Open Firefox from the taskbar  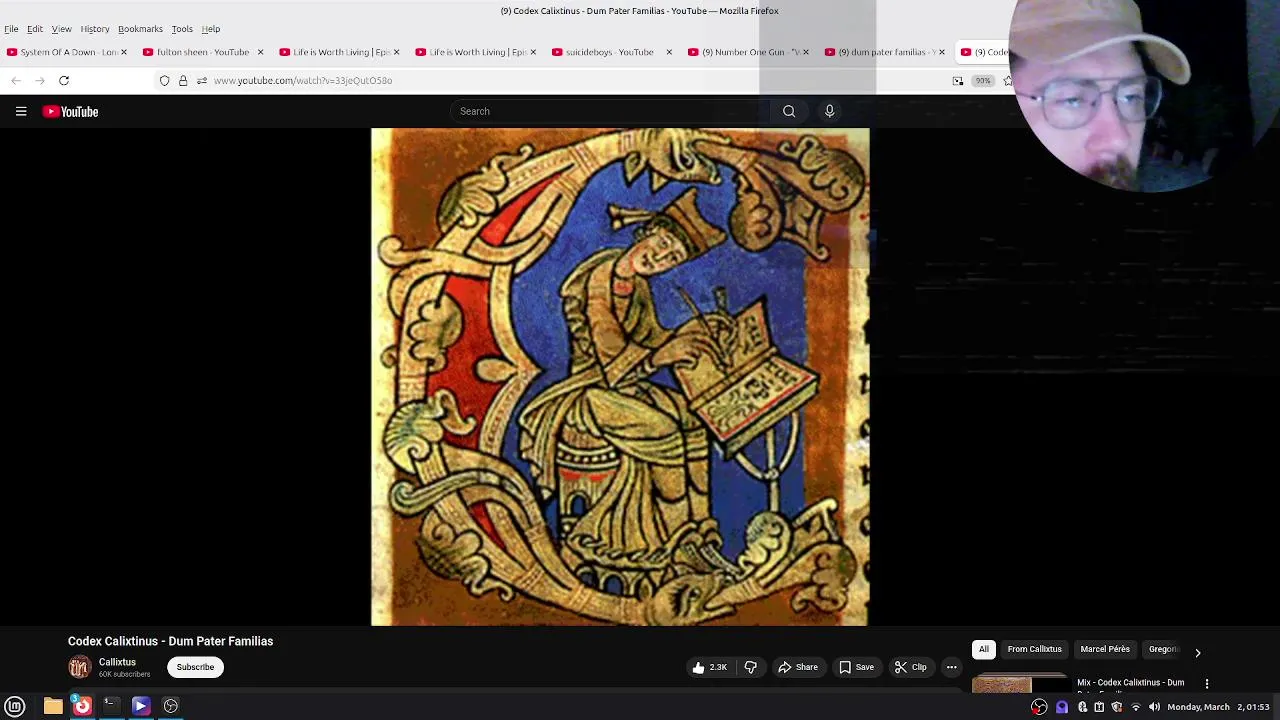coord(82,706)
